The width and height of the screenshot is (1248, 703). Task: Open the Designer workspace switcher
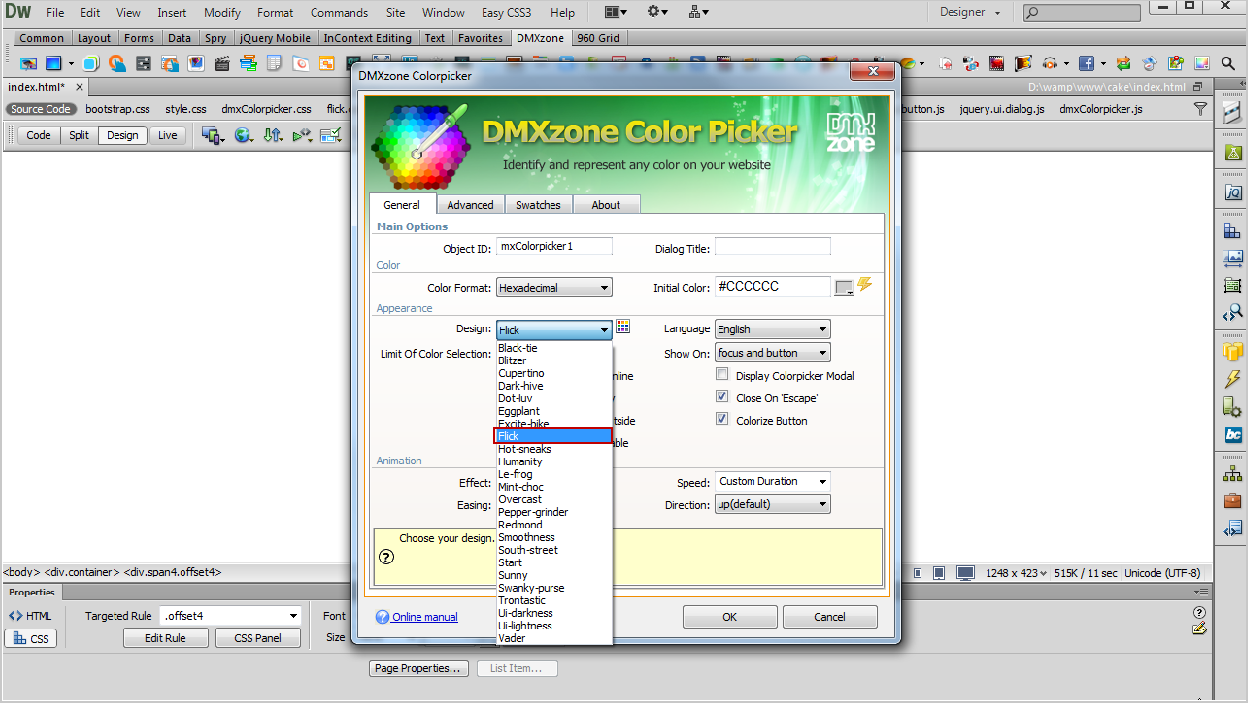pyautogui.click(x=969, y=12)
